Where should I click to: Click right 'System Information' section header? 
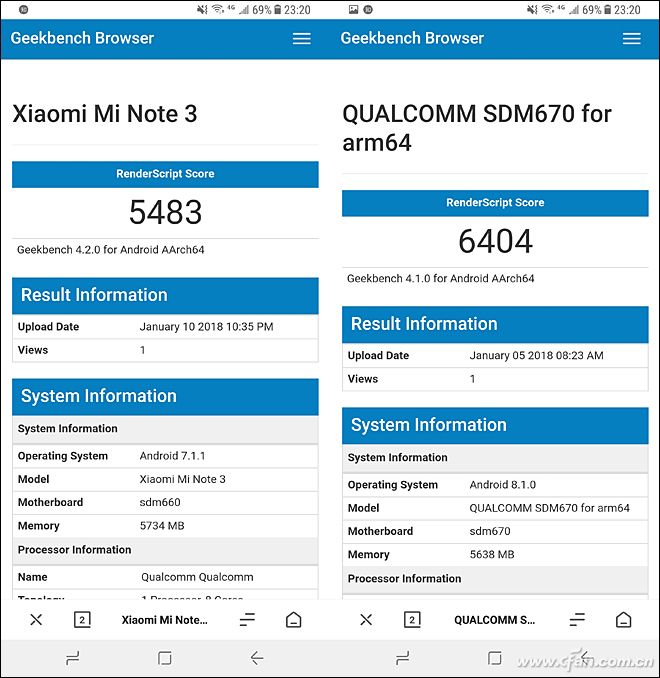pyautogui.click(x=495, y=425)
